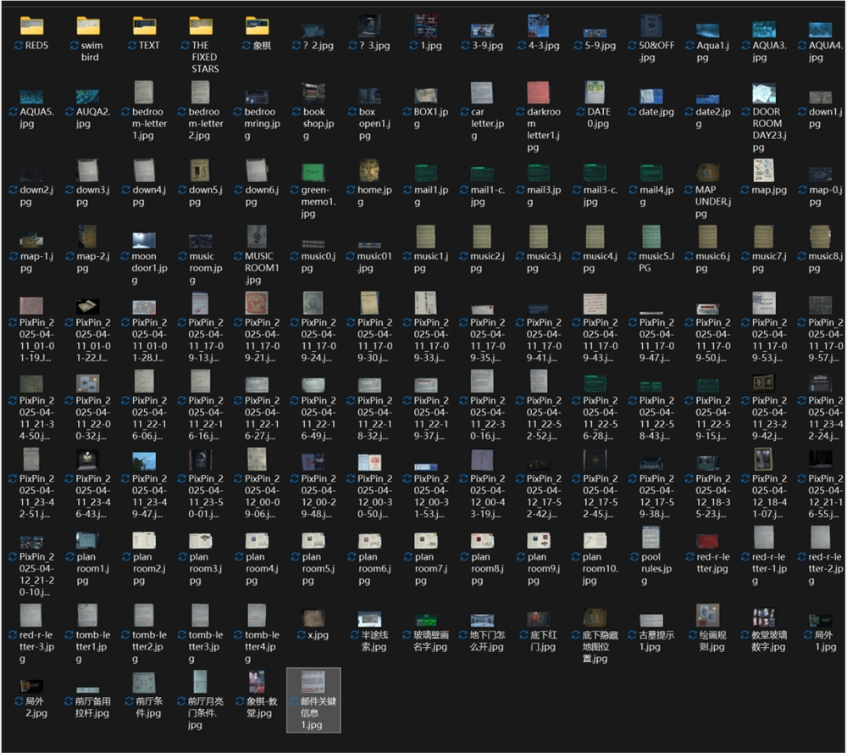847x753 pixels.
Task: Select DOOR ROOM DAY23.jpg file
Action: (764, 117)
